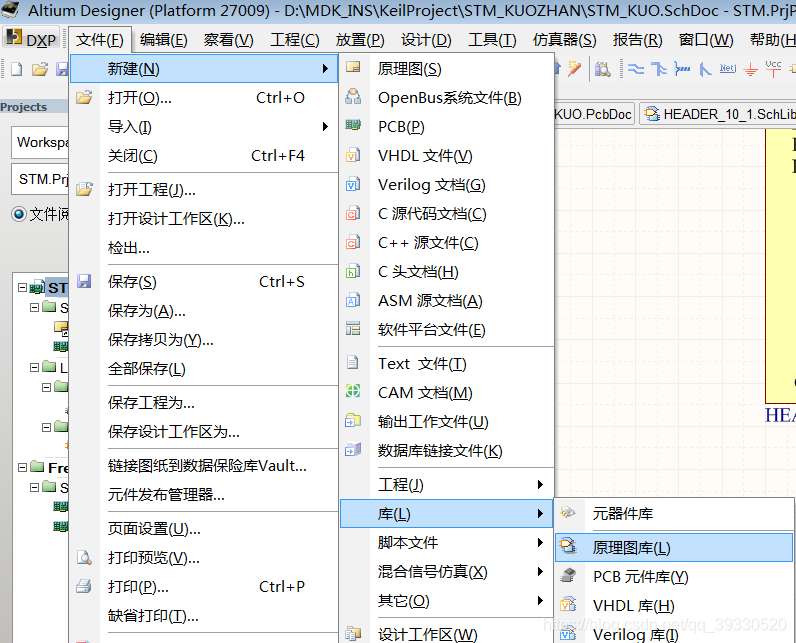Image resolution: width=796 pixels, height=643 pixels.
Task: Click the 原理图库 icon in submenu
Action: click(568, 546)
